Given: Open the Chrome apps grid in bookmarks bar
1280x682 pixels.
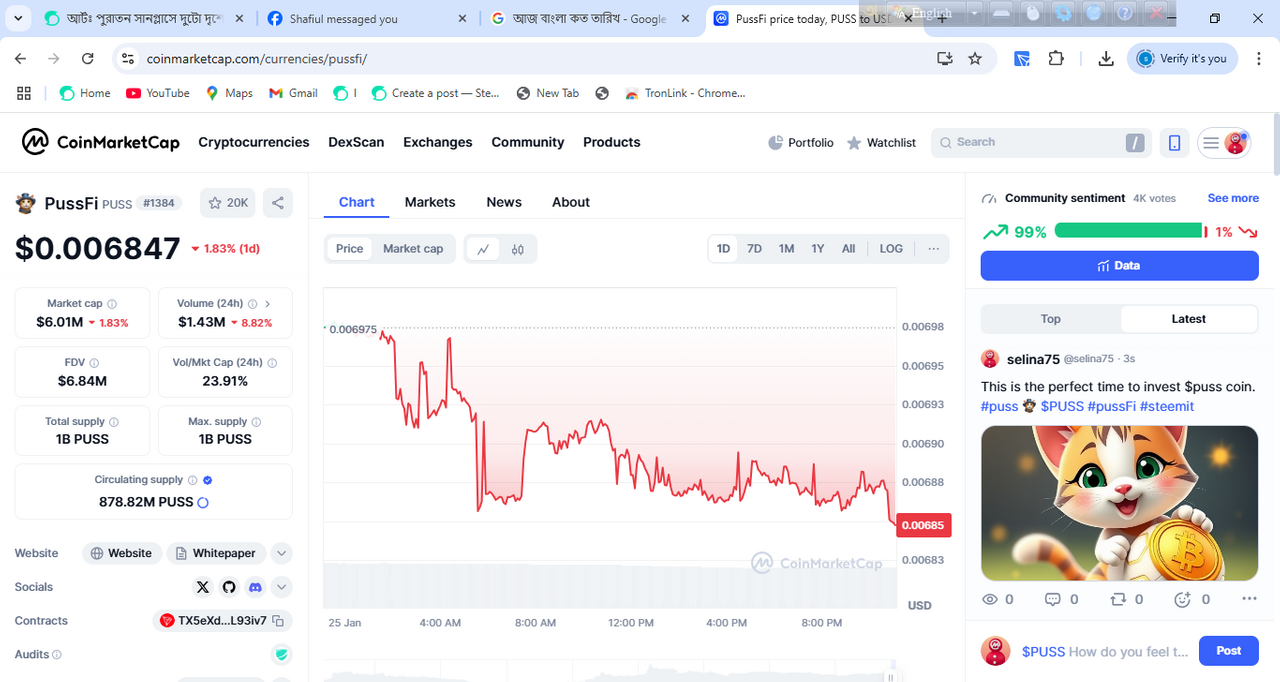Looking at the screenshot, I should 24,93.
